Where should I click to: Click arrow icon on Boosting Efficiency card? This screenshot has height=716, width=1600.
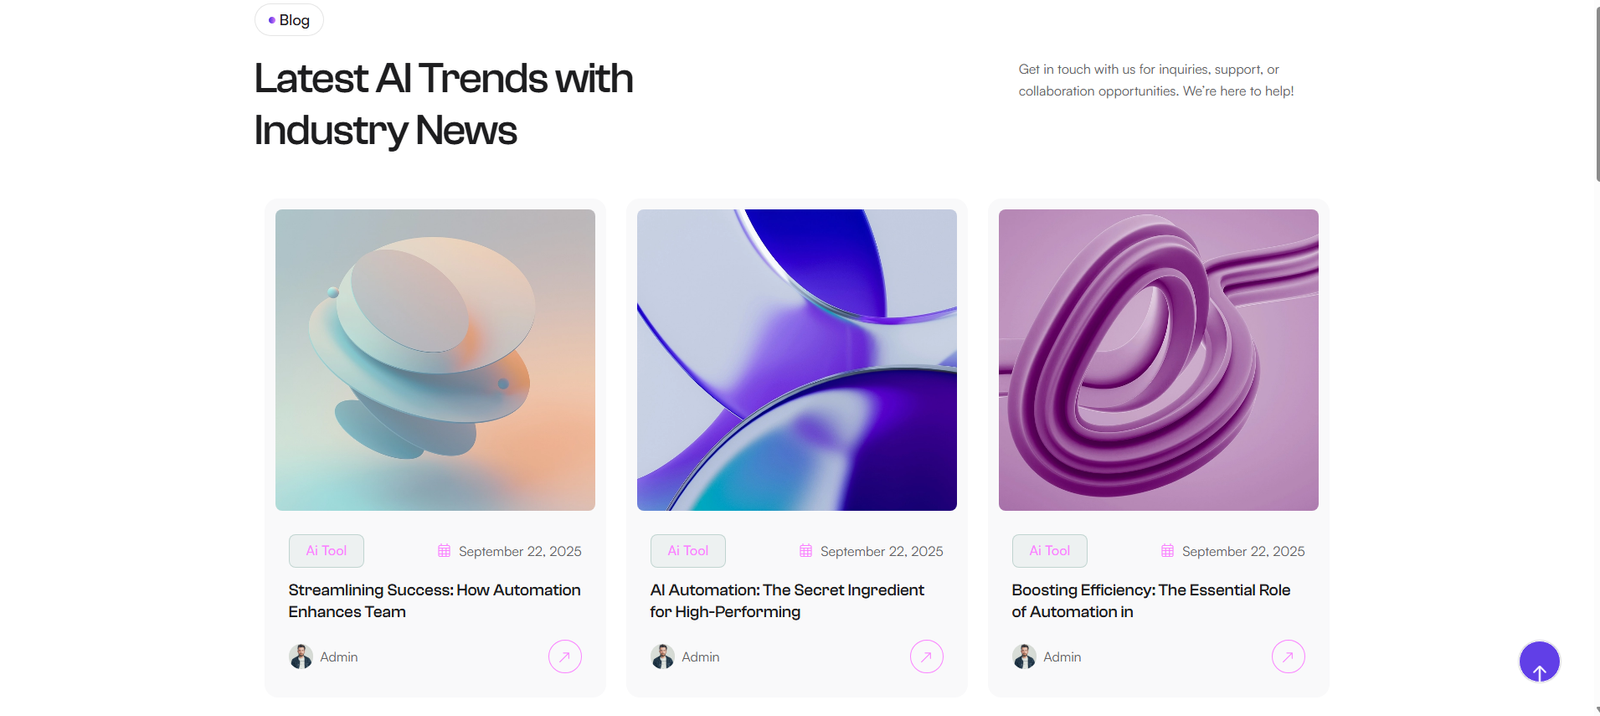pyautogui.click(x=1288, y=657)
